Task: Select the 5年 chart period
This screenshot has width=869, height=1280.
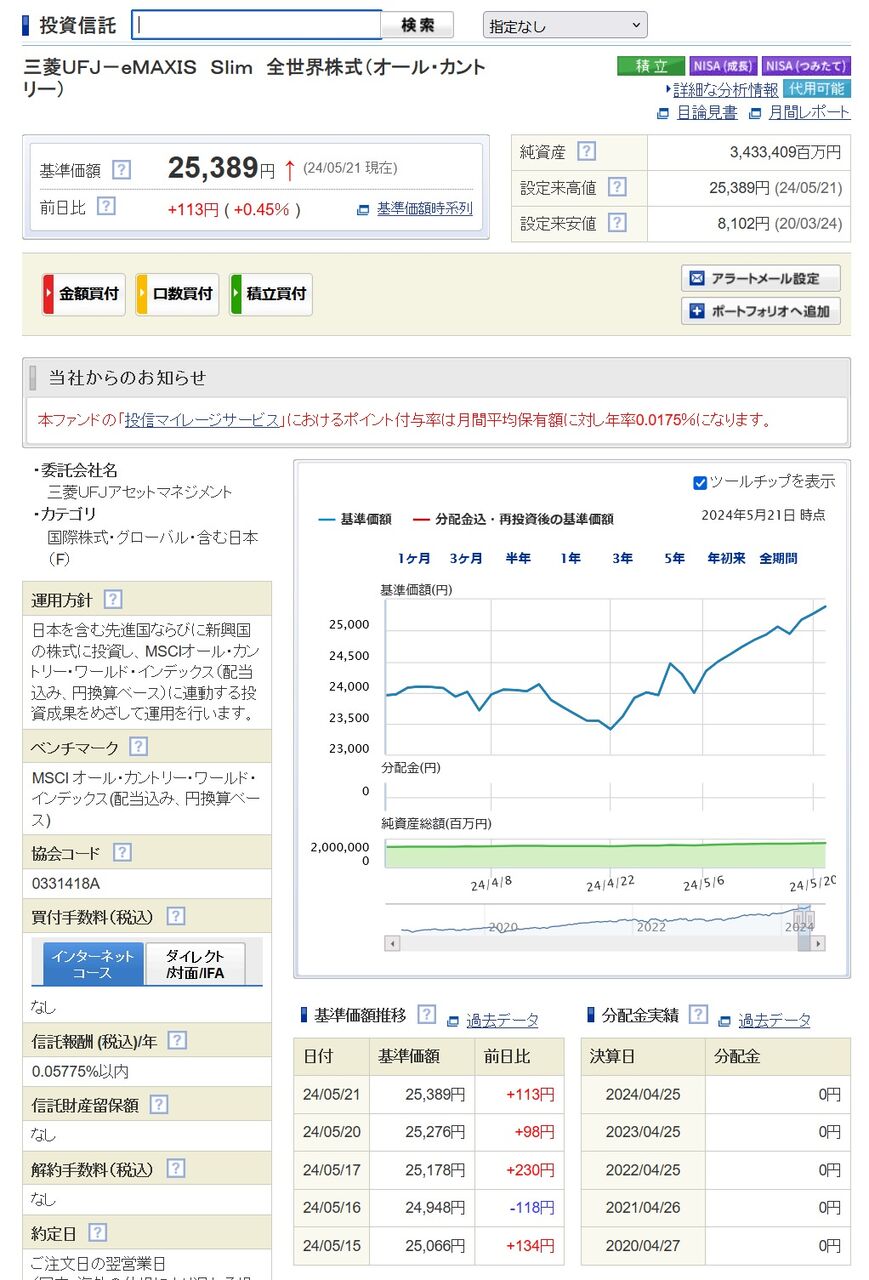Action: click(x=674, y=558)
